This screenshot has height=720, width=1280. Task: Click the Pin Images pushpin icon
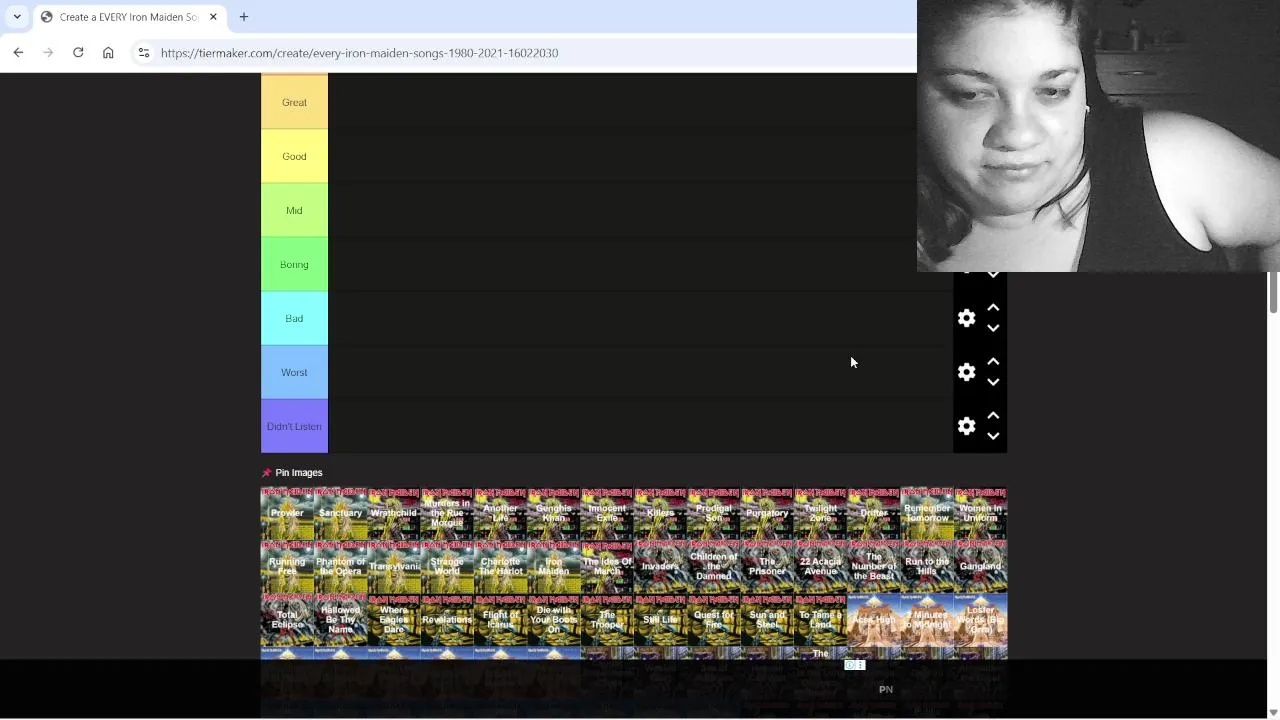pyautogui.click(x=266, y=473)
